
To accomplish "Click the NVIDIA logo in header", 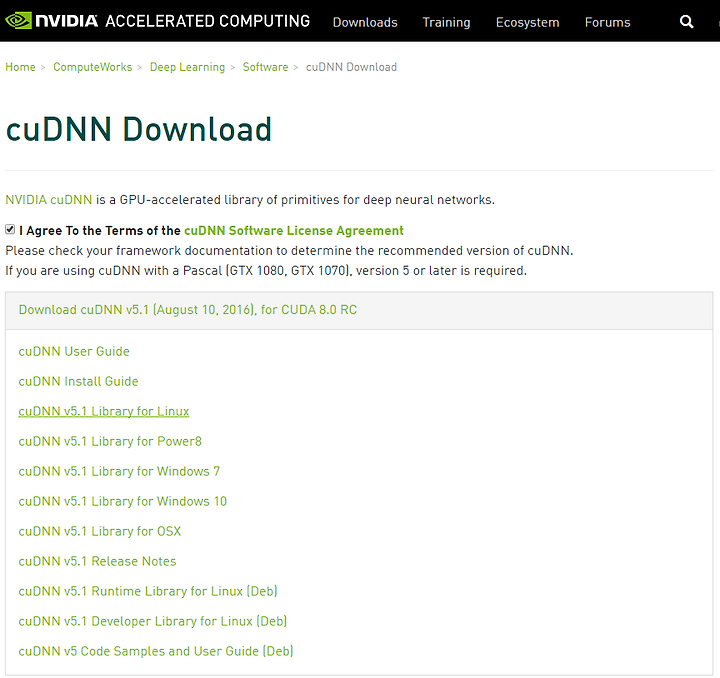I will coord(51,21).
